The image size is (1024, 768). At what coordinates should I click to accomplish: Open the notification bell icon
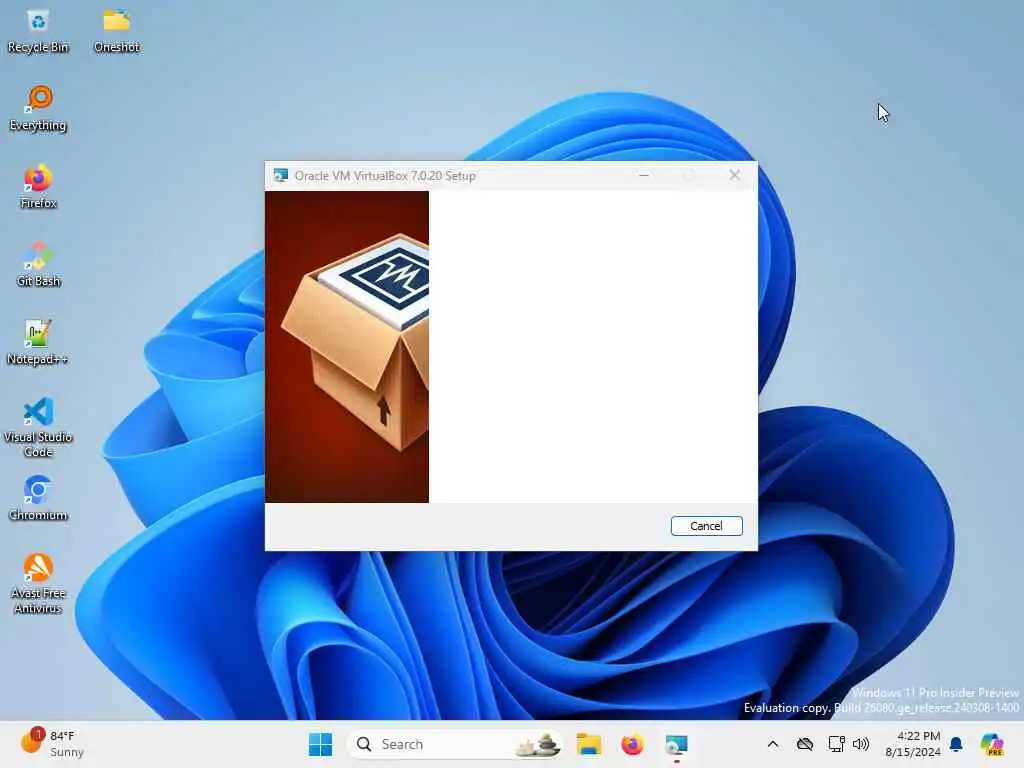pyautogui.click(x=956, y=744)
